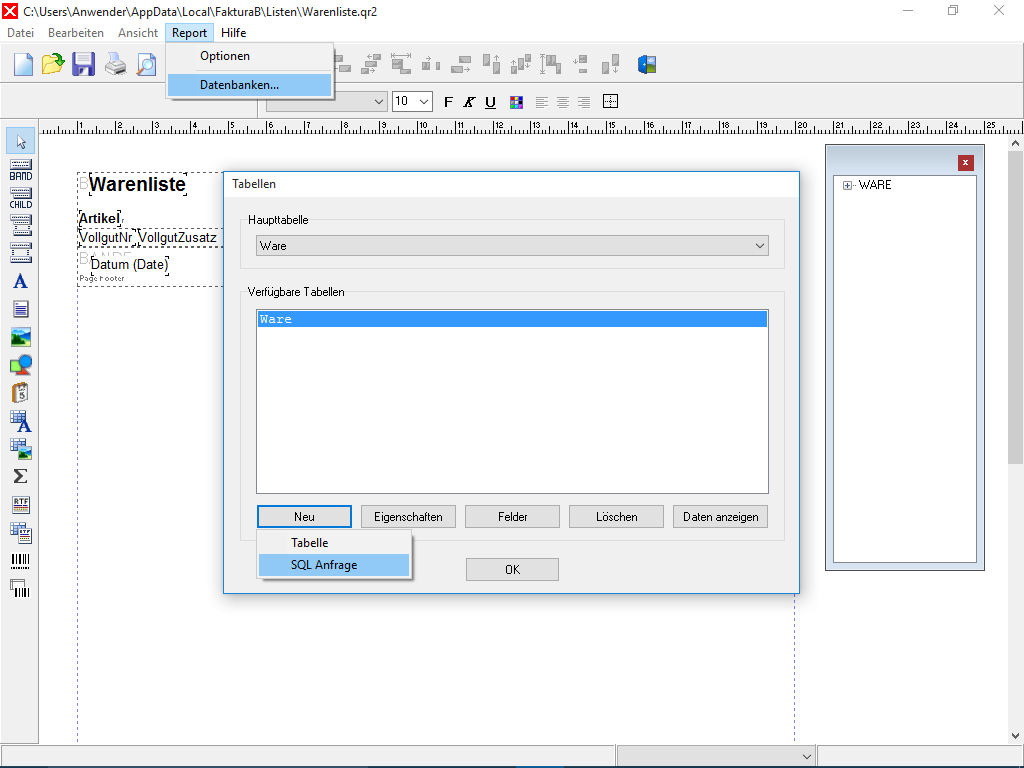Select the RTF rich text tool
Screen dimensions: 1024x768
pos(21,505)
